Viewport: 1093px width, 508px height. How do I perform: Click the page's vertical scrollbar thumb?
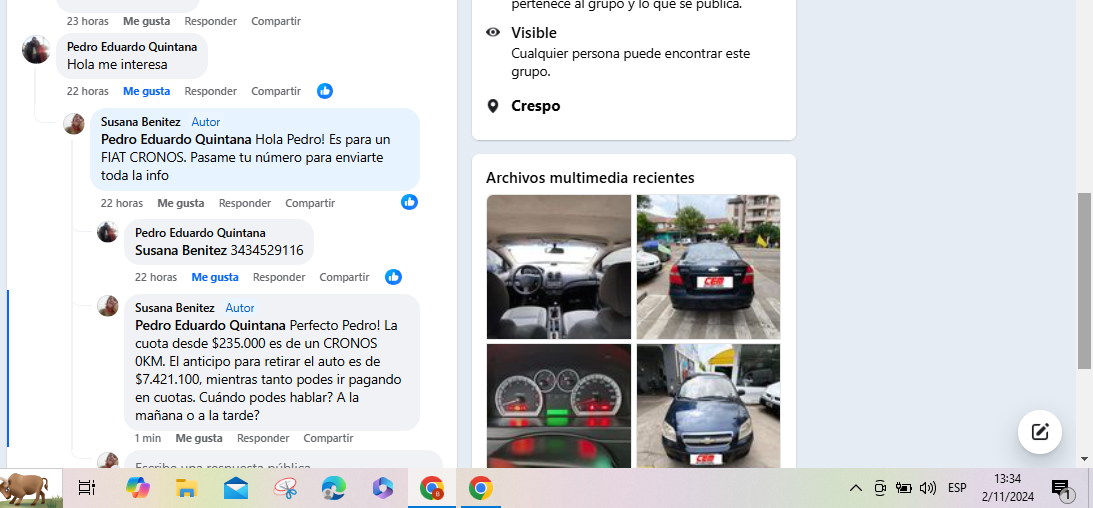coord(1084,280)
